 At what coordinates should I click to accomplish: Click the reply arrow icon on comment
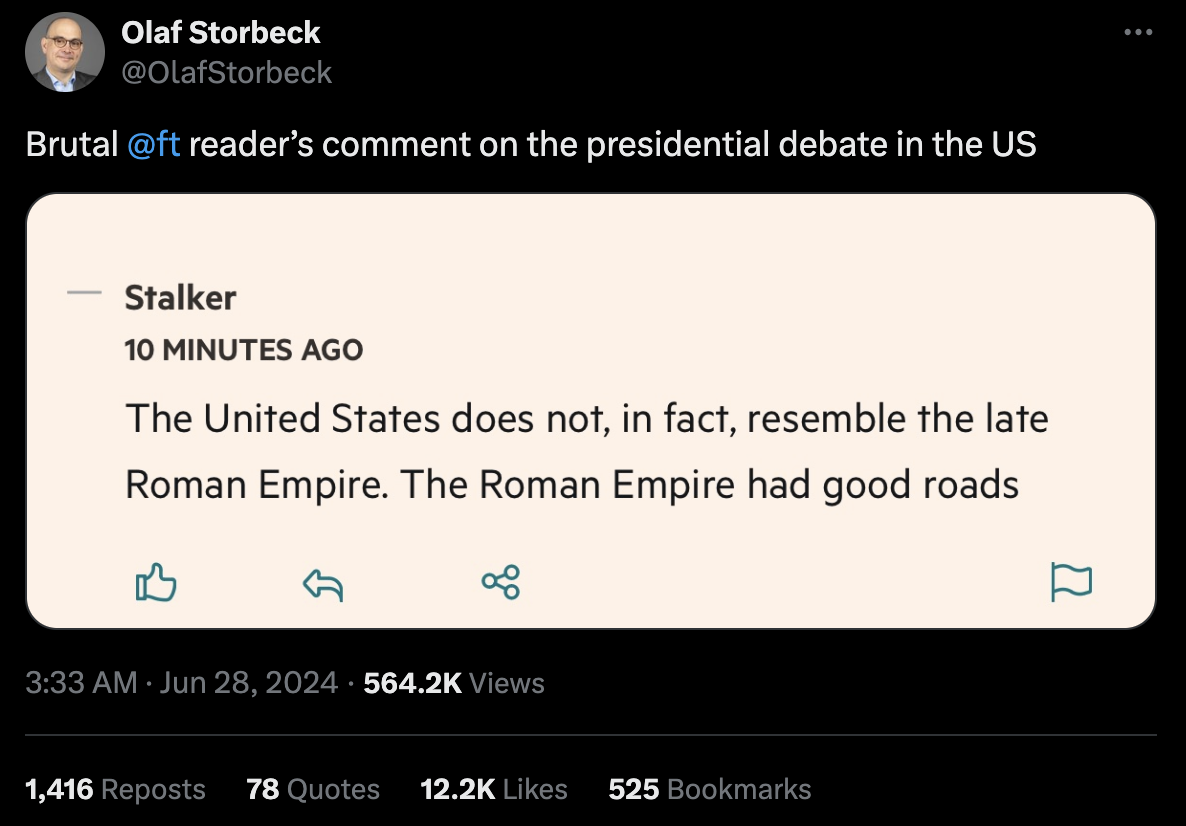323,583
